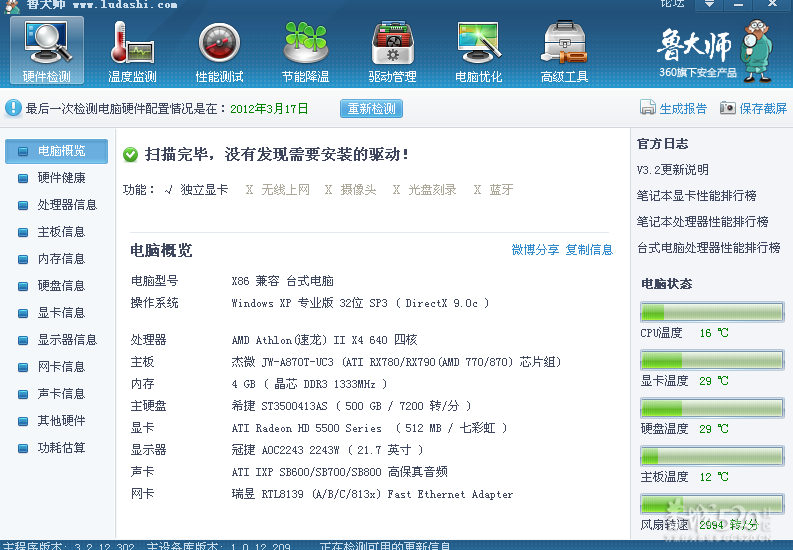Open 硬件检测 hardware detection icon
The height and width of the screenshot is (550, 793).
click(x=47, y=51)
